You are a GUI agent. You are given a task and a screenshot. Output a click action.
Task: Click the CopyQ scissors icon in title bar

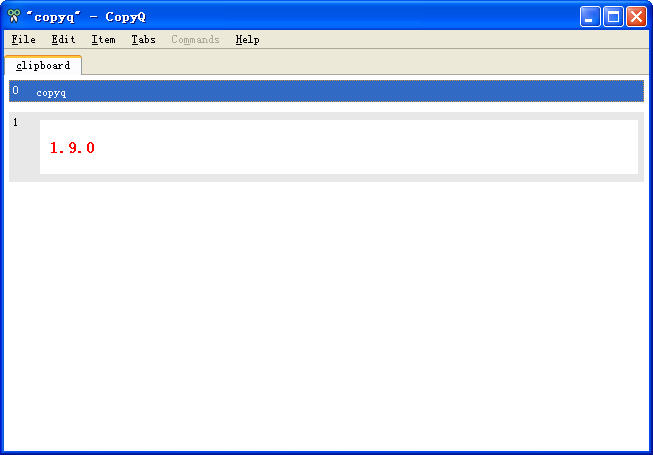14,16
